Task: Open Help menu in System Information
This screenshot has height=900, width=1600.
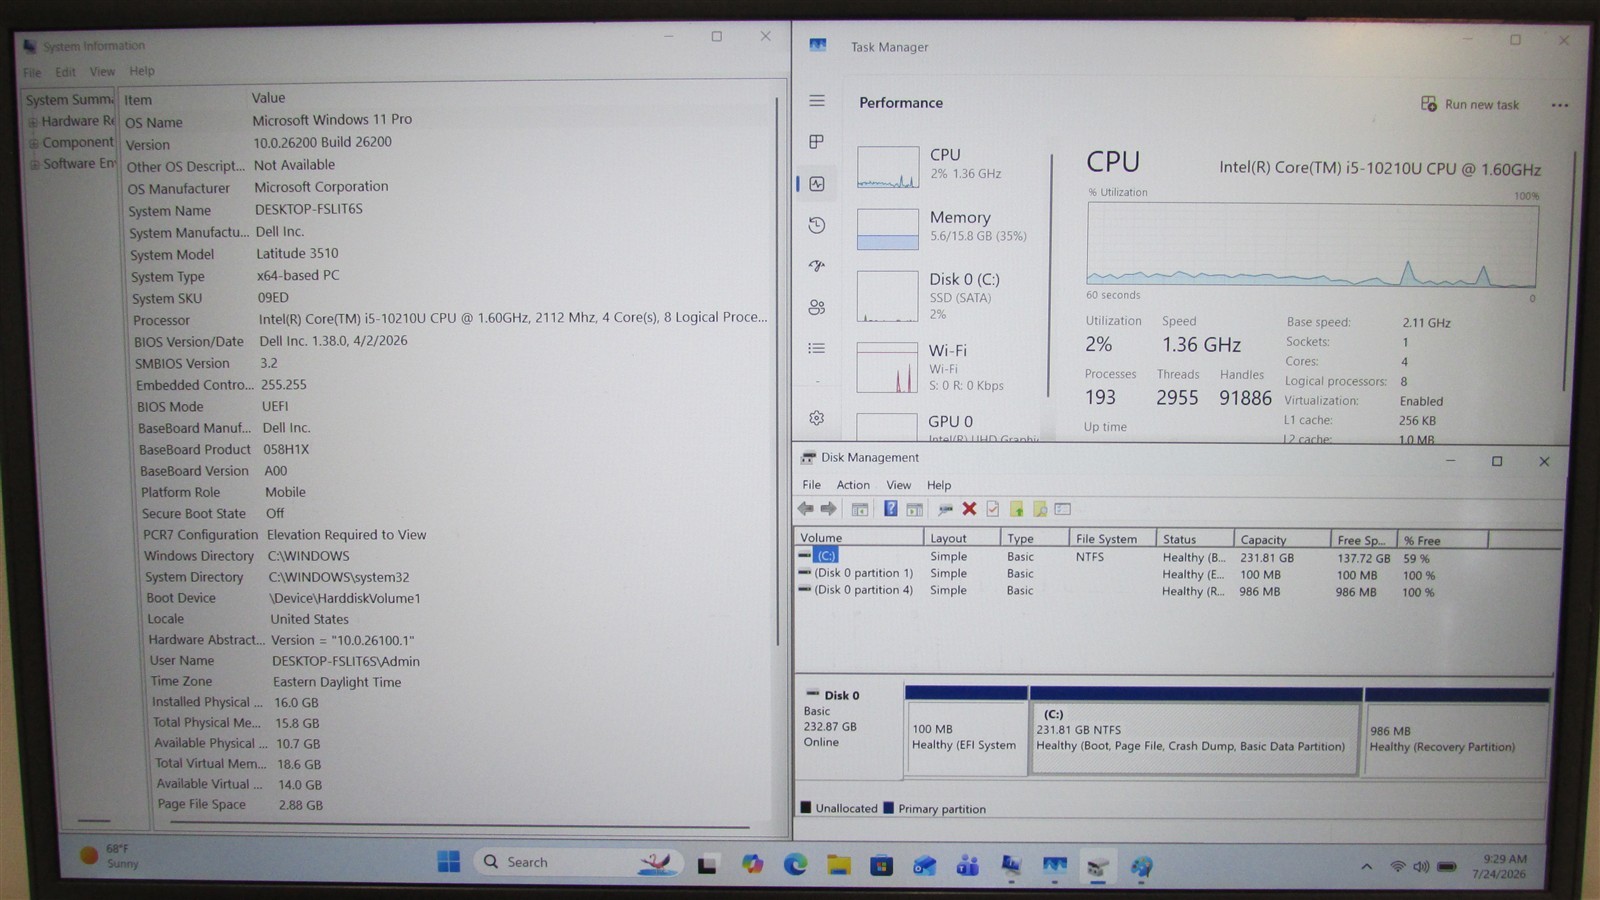Action: pos(142,71)
